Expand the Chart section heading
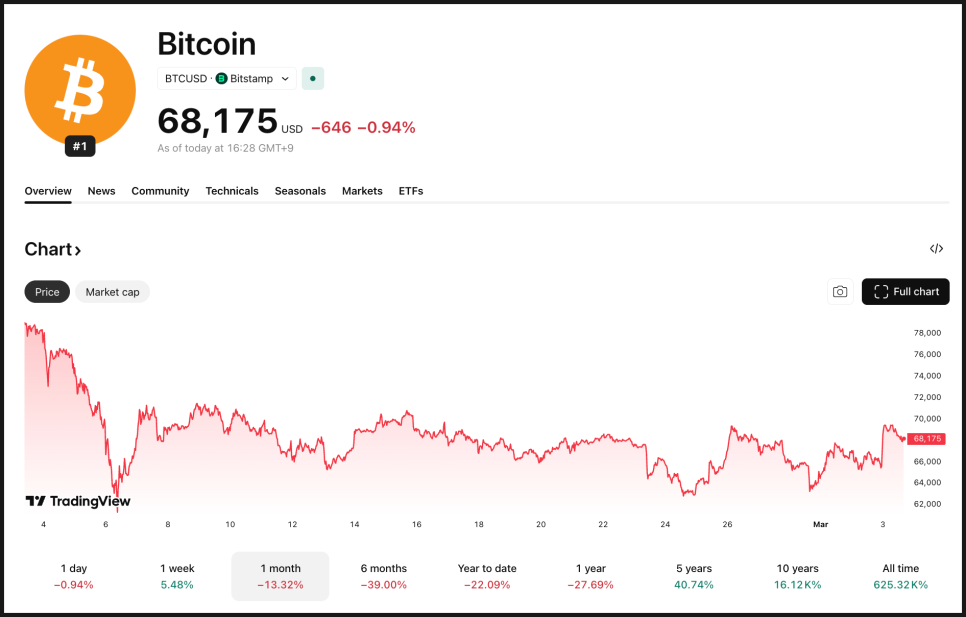This screenshot has height=617, width=966. pos(53,250)
